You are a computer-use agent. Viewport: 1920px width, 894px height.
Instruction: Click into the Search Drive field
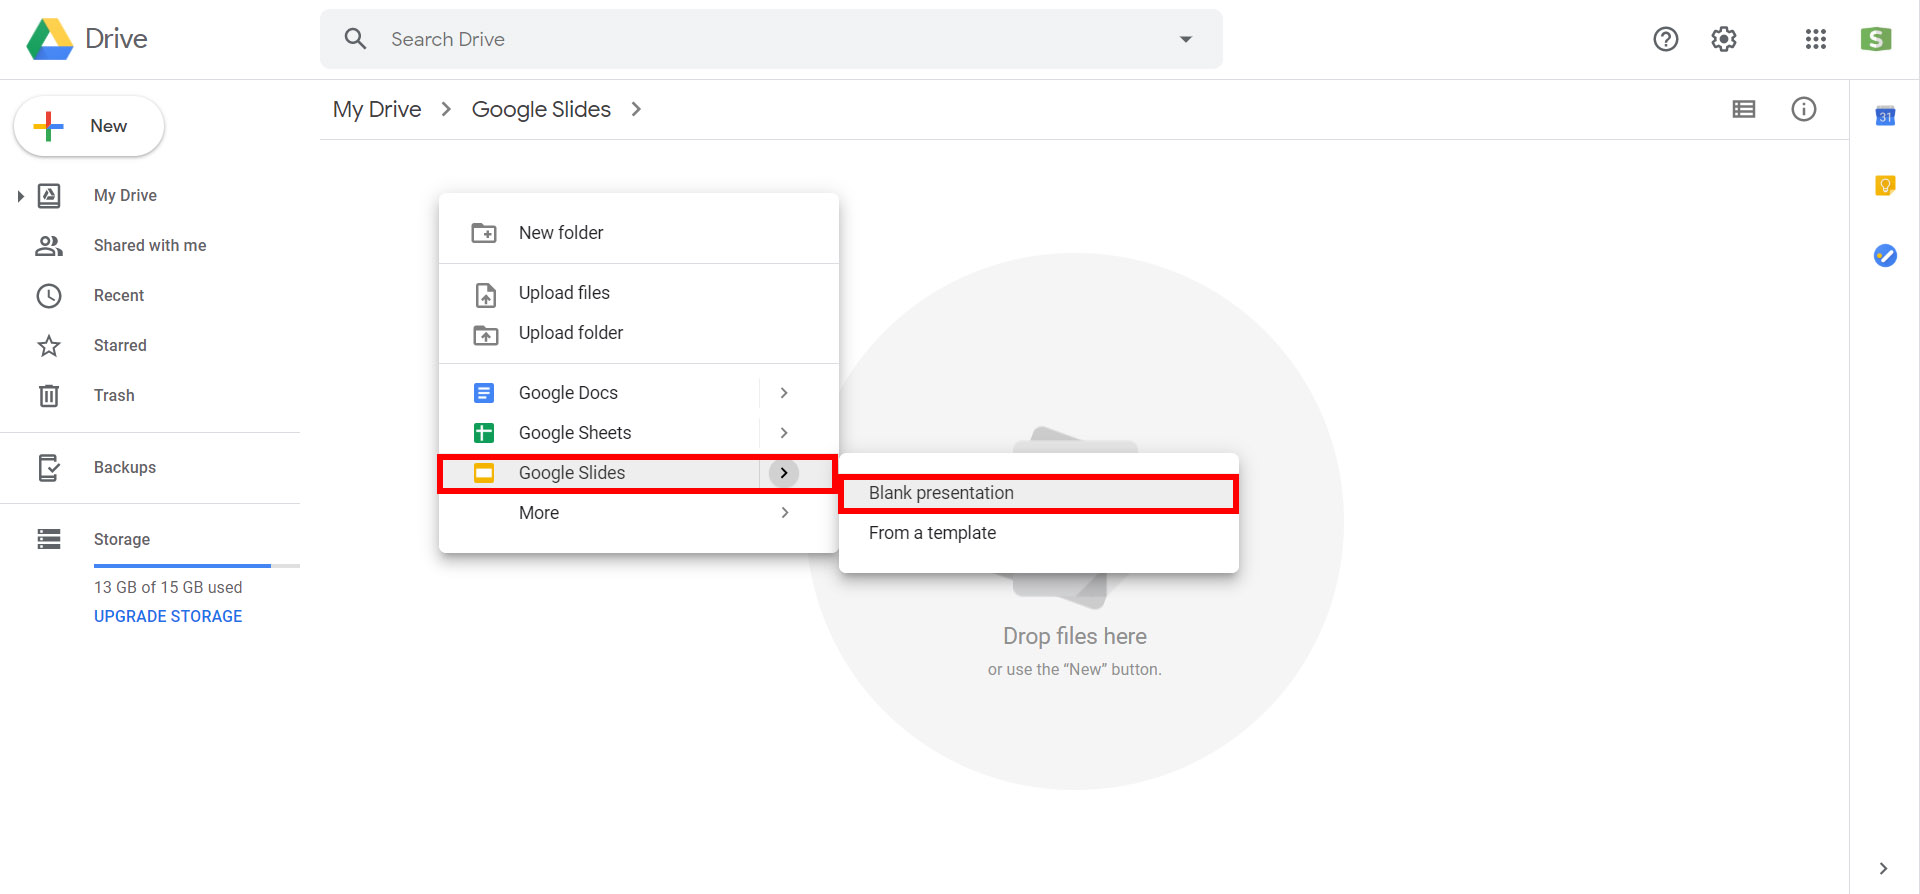pos(771,39)
